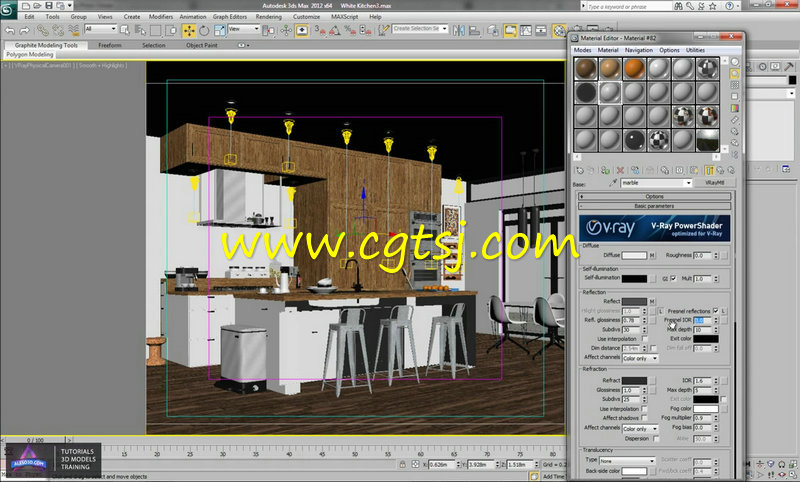The height and width of the screenshot is (482, 800).
Task: Toggle the Percent Snap icon
Action: coord(350,31)
